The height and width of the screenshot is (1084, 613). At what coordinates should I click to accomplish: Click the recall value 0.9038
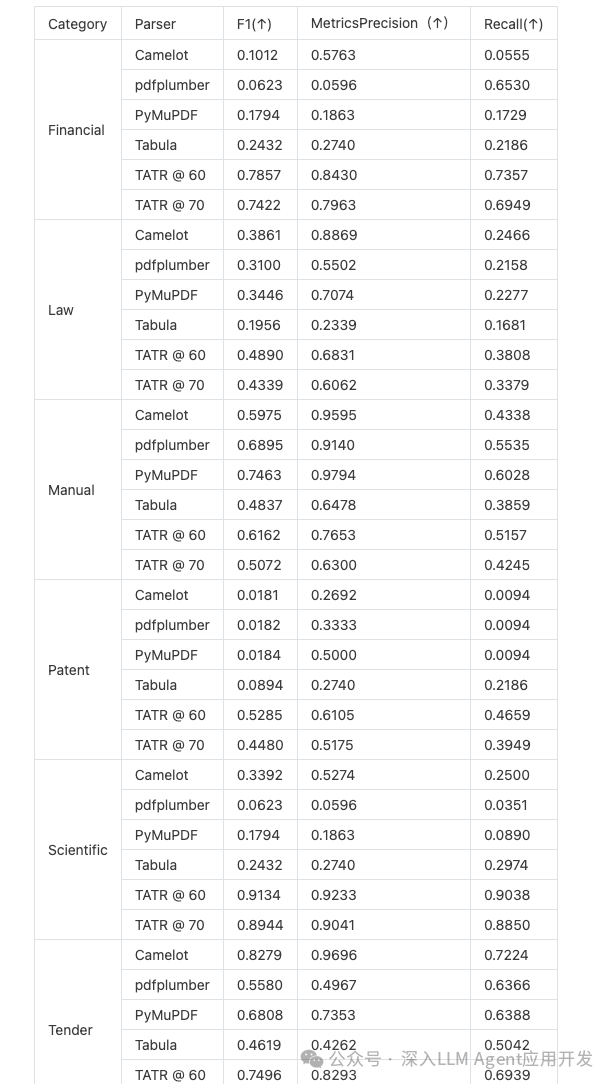pos(507,895)
